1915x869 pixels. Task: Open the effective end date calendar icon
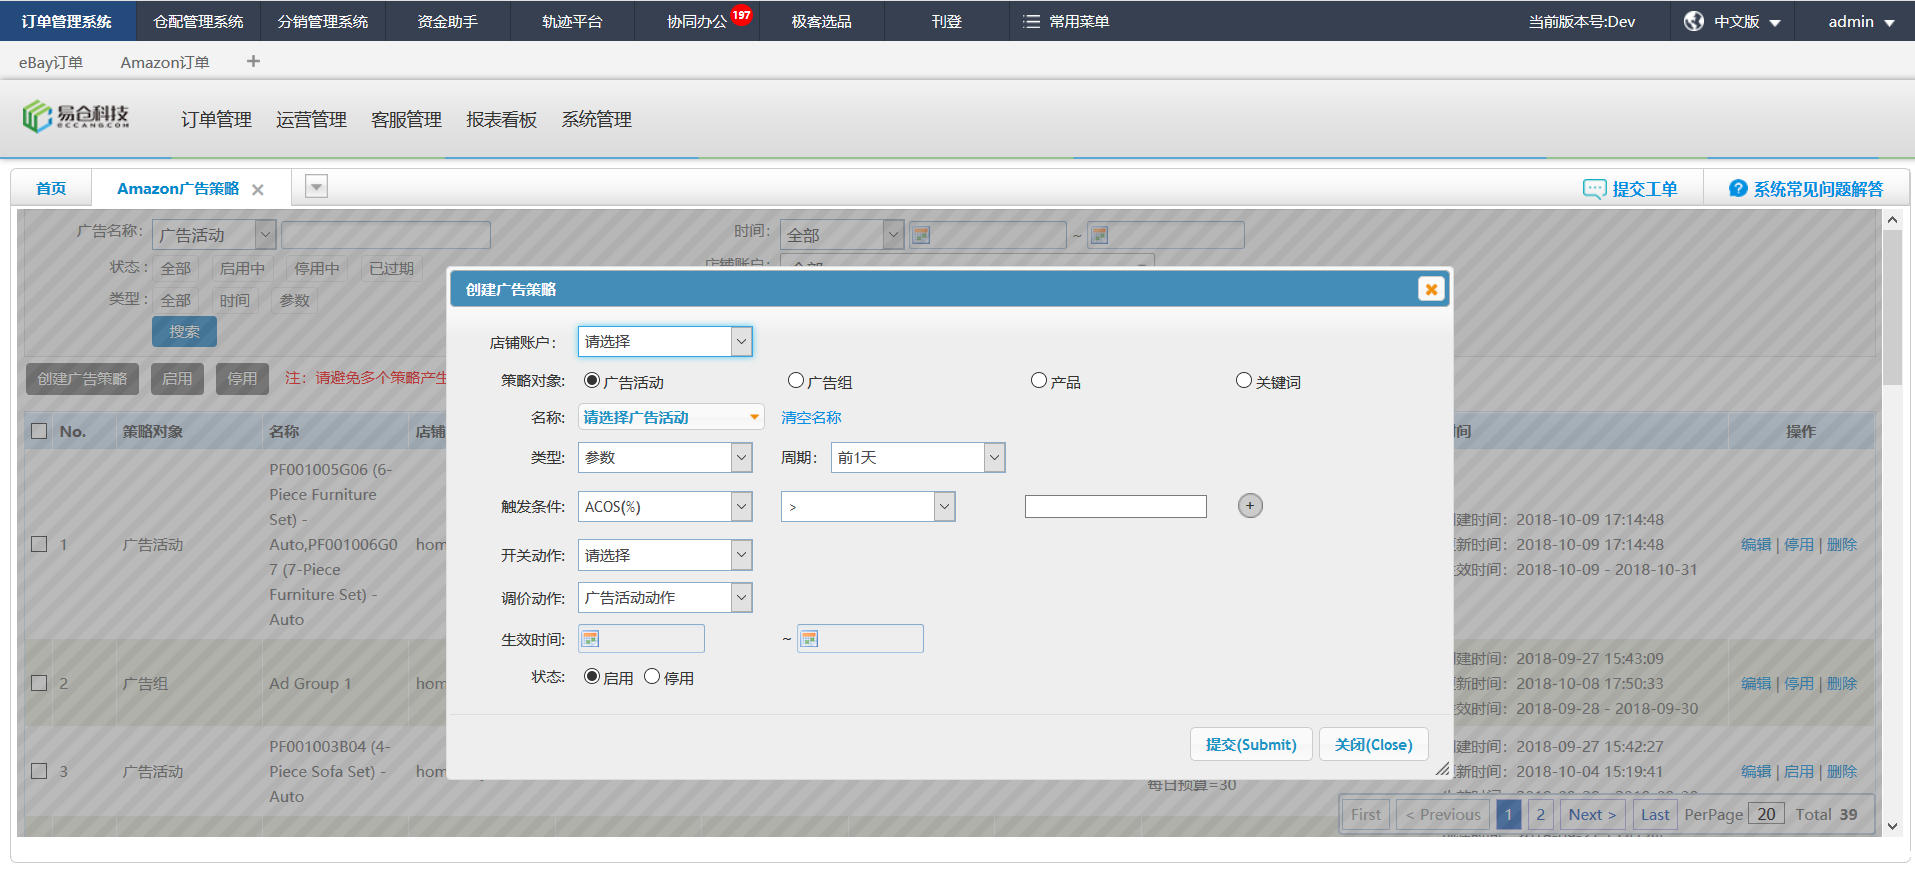[x=810, y=639]
